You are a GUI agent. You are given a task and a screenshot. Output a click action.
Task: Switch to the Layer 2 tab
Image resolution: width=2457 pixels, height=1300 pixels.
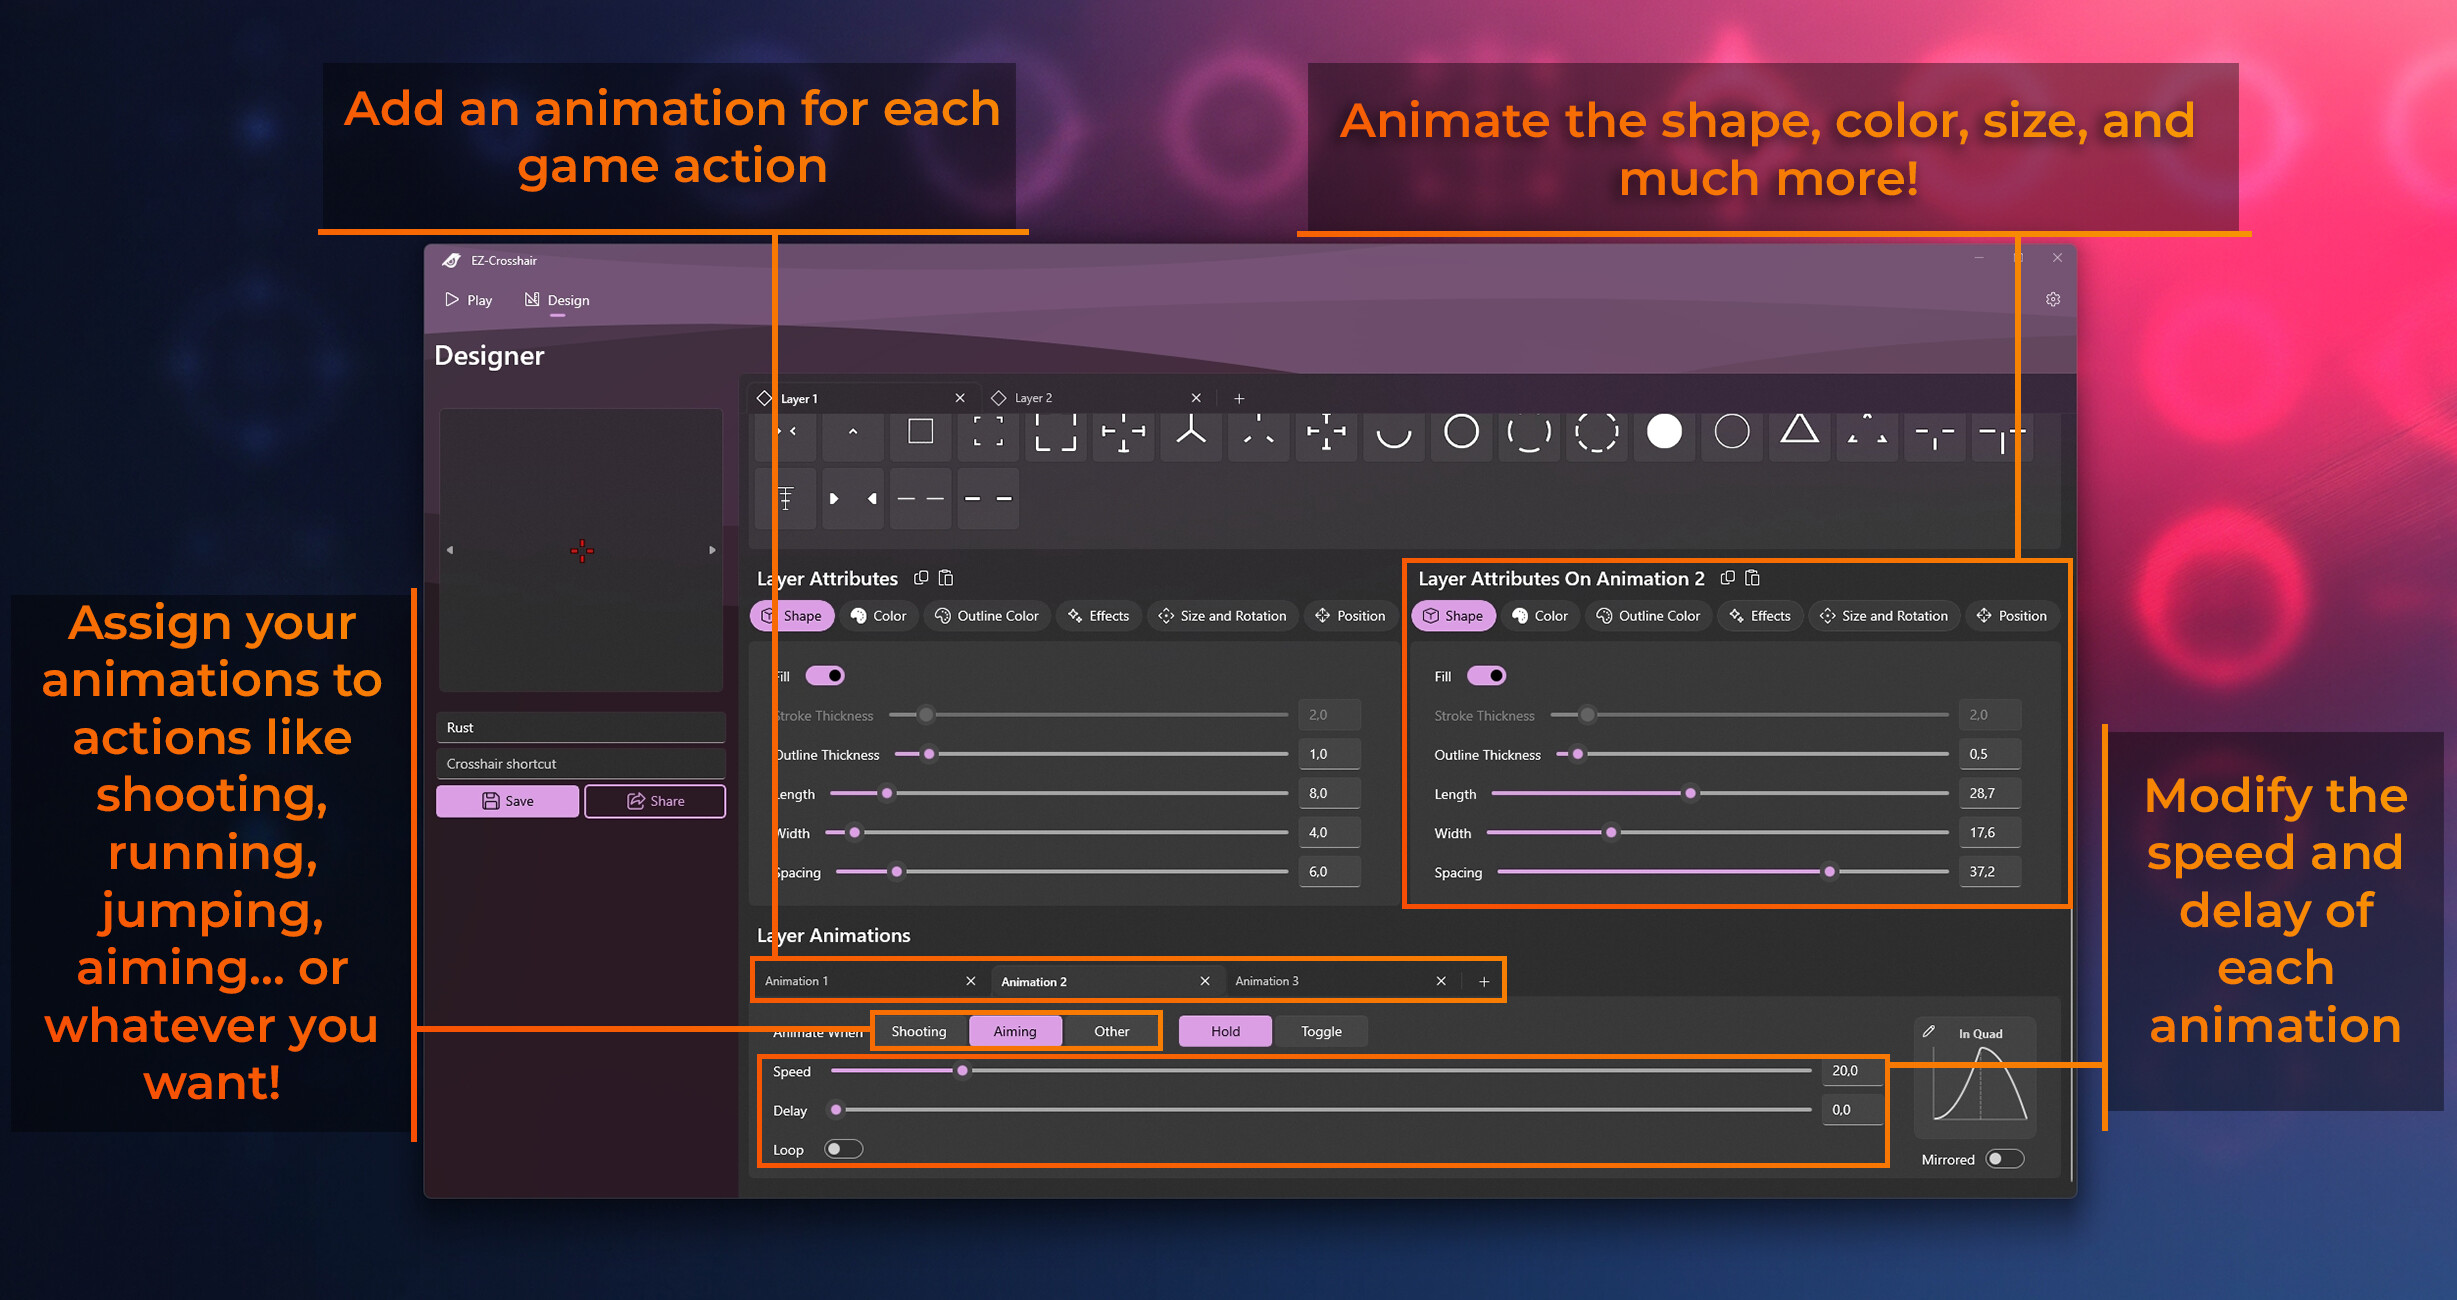point(1032,397)
